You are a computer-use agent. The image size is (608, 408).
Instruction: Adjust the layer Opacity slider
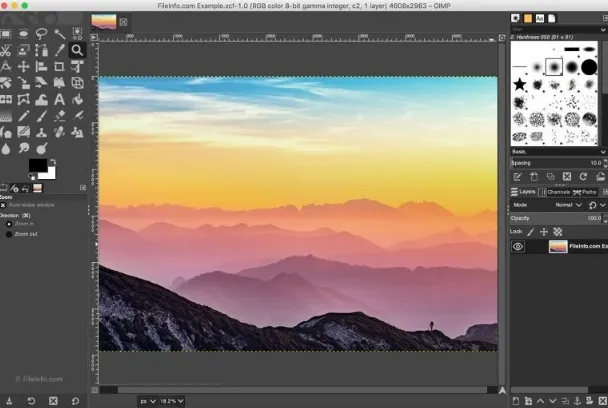[556, 218]
